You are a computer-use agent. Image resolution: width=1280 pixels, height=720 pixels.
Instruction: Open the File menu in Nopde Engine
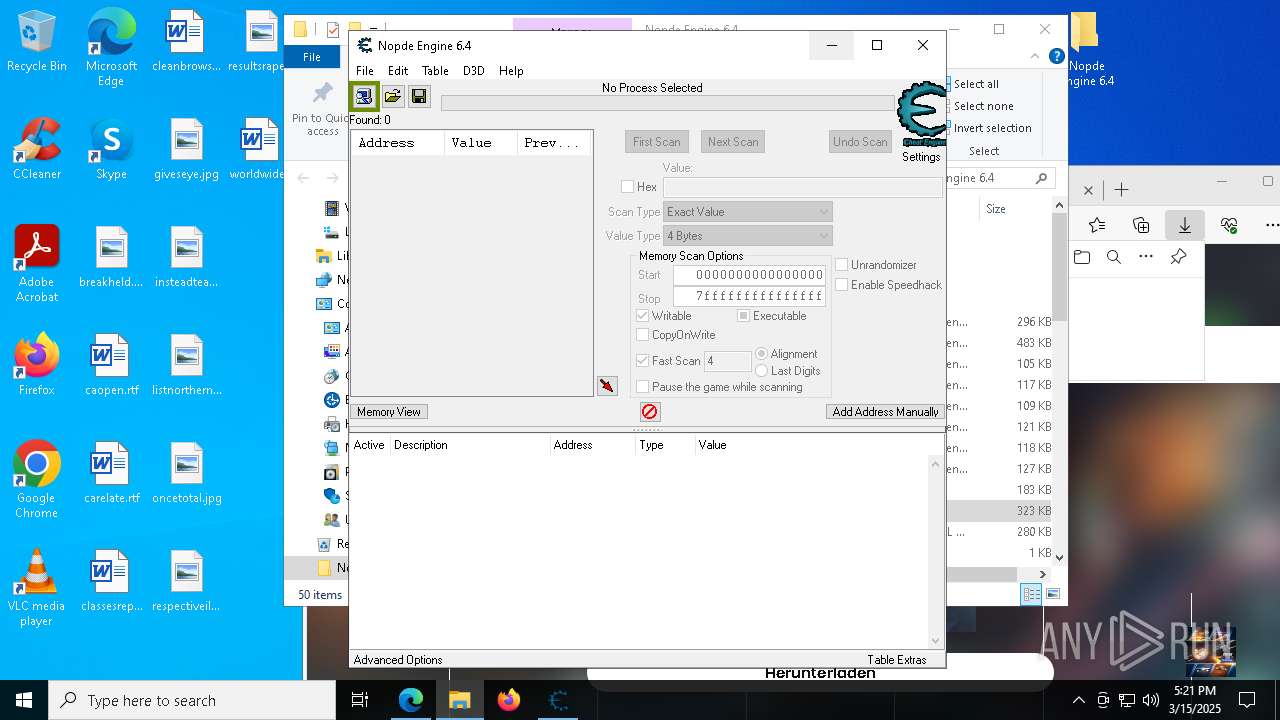tap(365, 71)
